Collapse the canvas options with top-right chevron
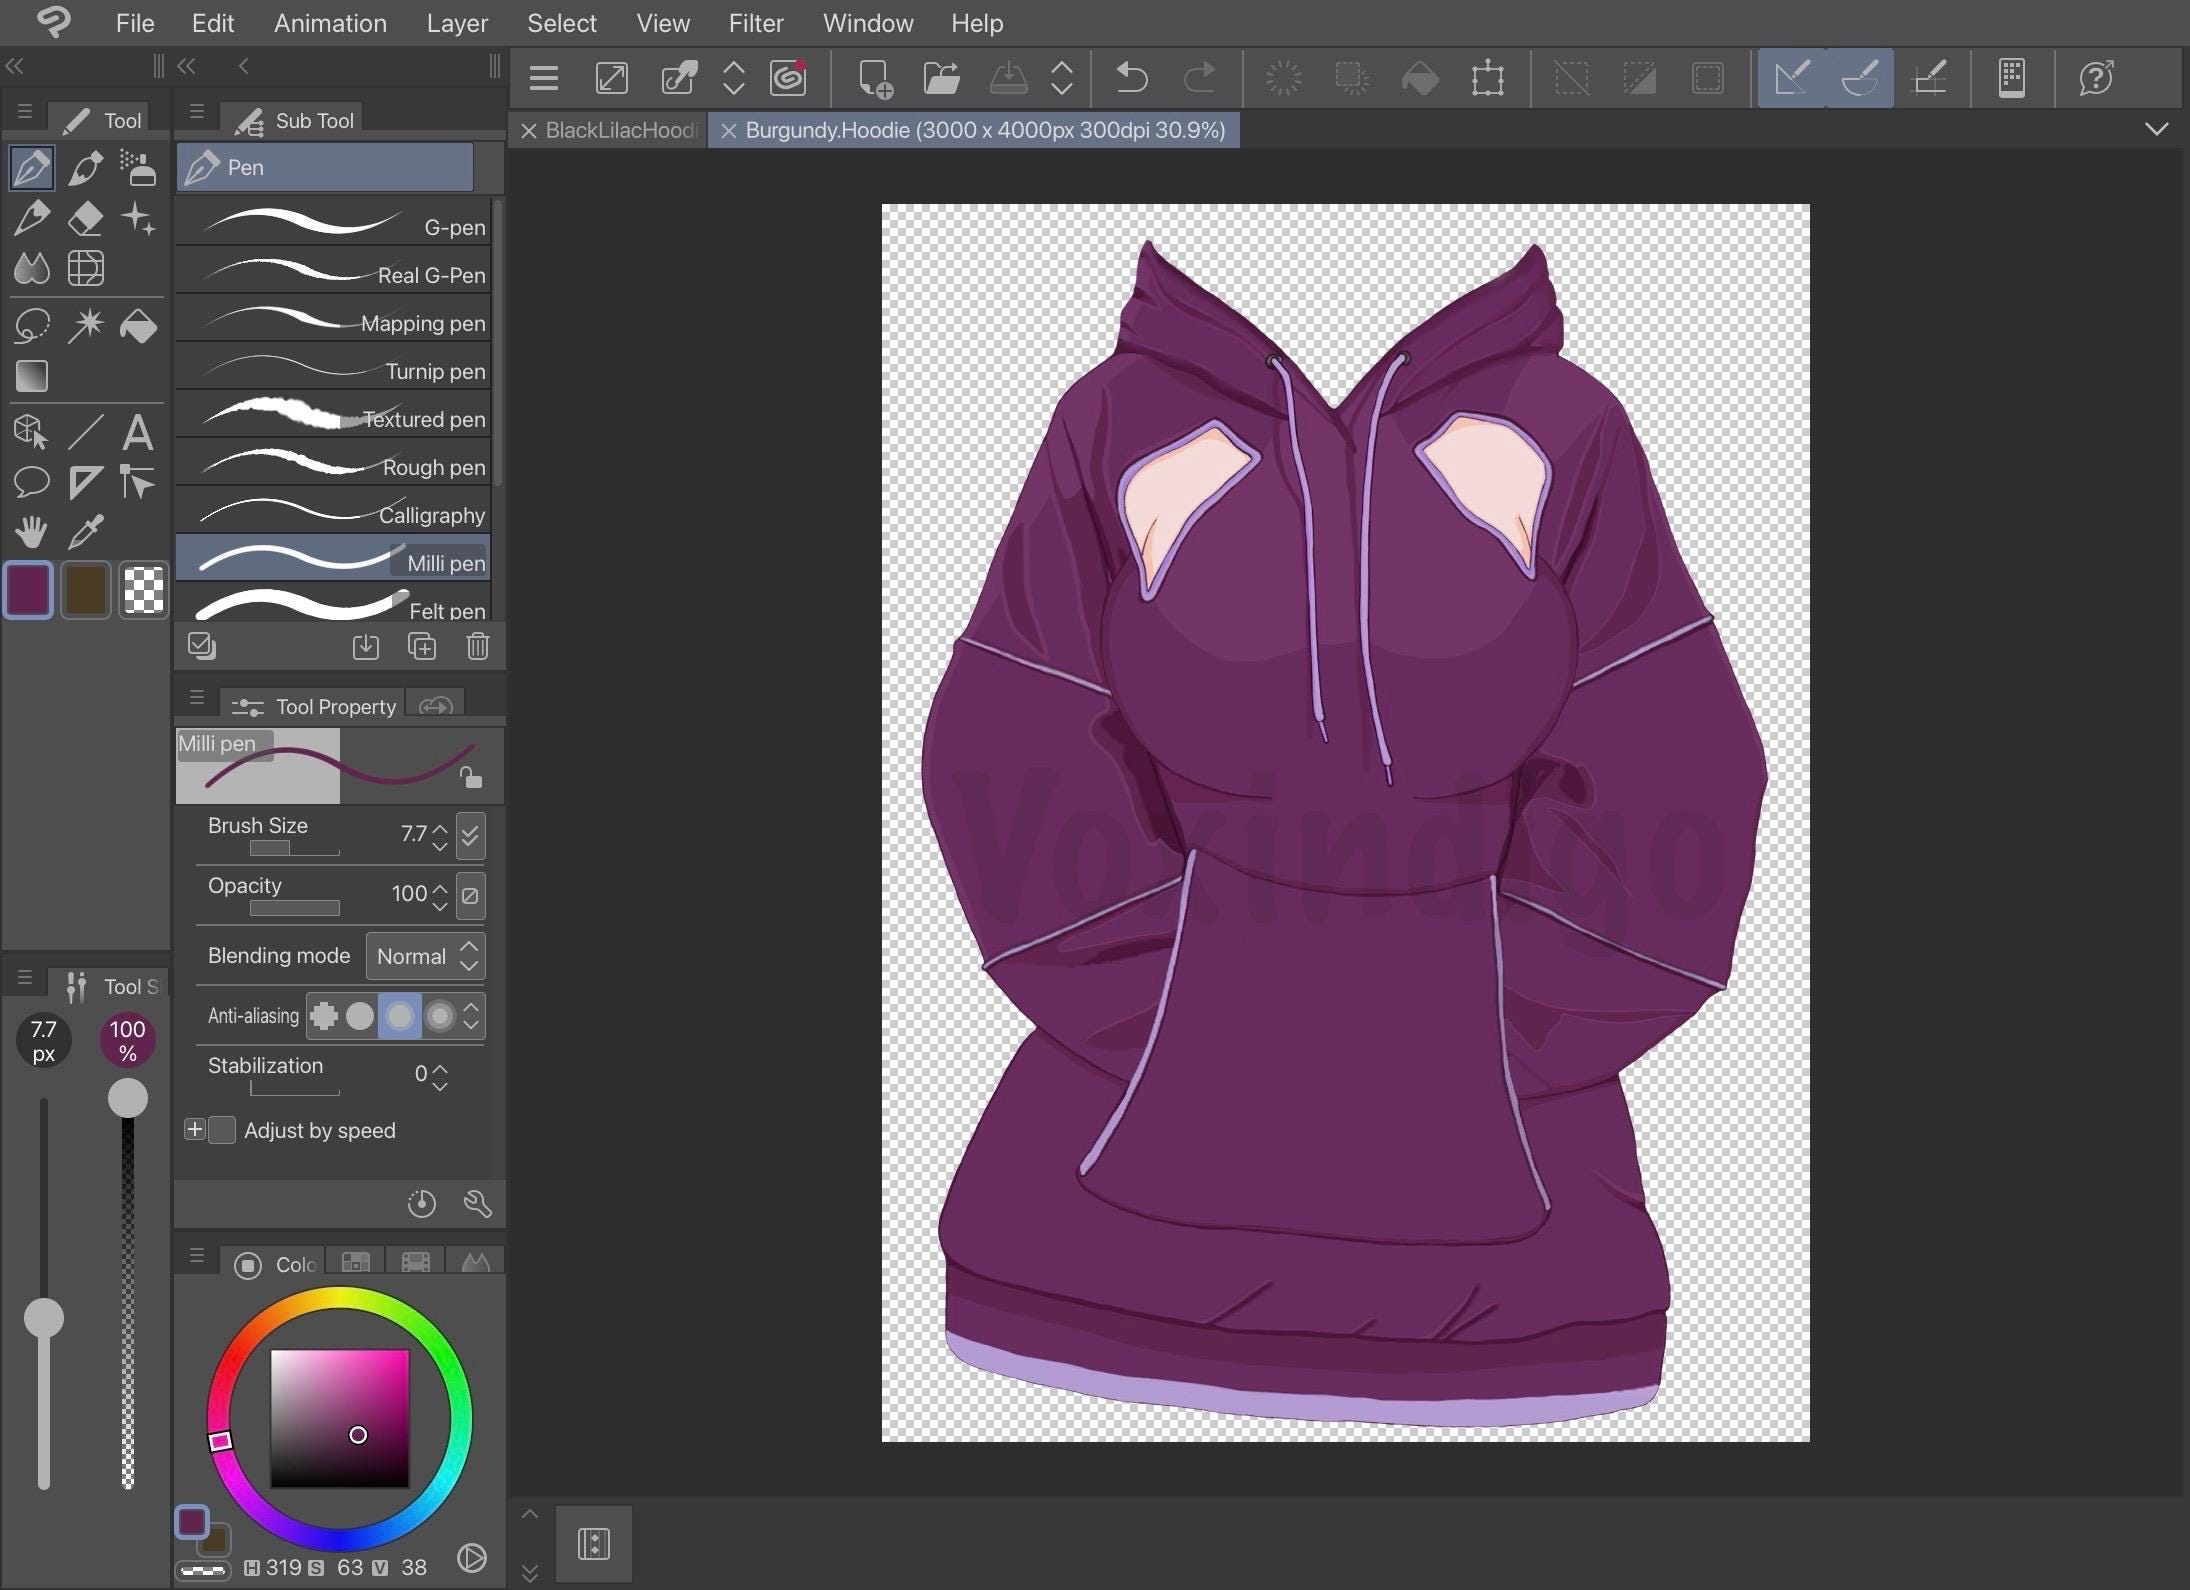The width and height of the screenshot is (2190, 1590). pos(2157,127)
